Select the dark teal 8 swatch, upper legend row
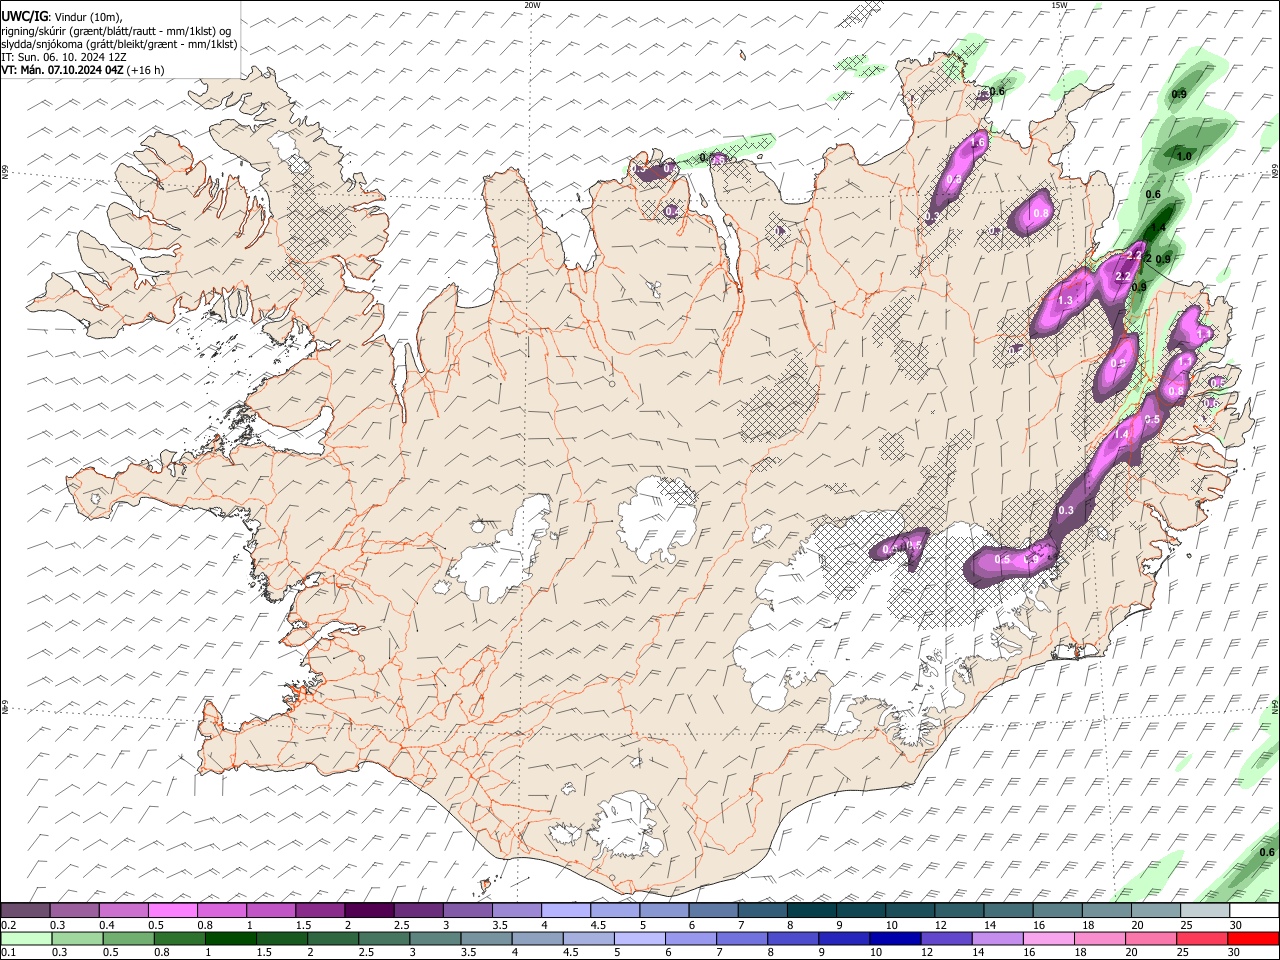The height and width of the screenshot is (960, 1280). [x=810, y=910]
